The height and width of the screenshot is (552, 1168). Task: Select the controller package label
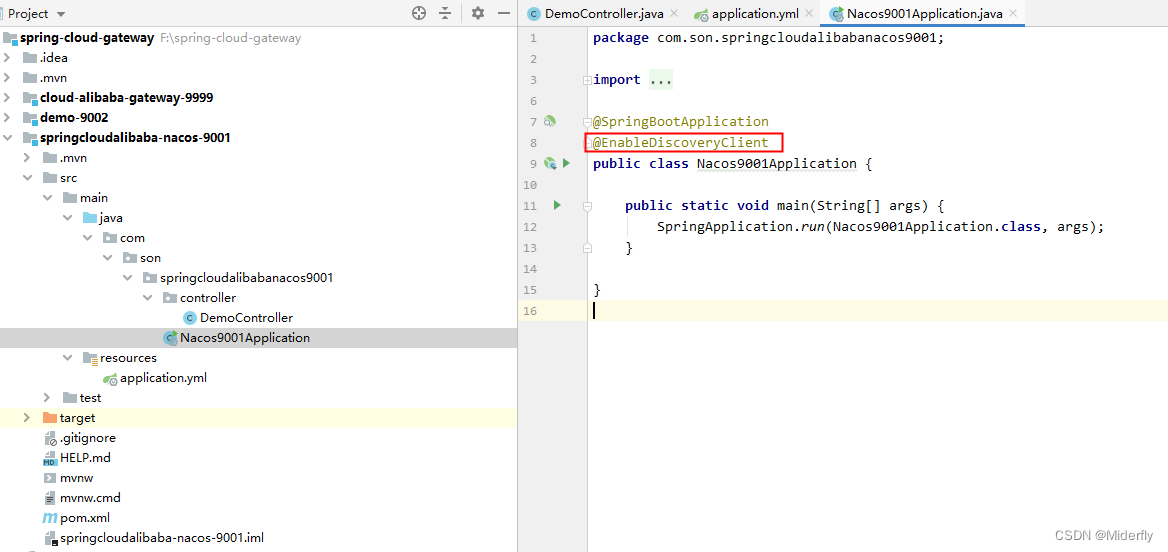pos(208,298)
